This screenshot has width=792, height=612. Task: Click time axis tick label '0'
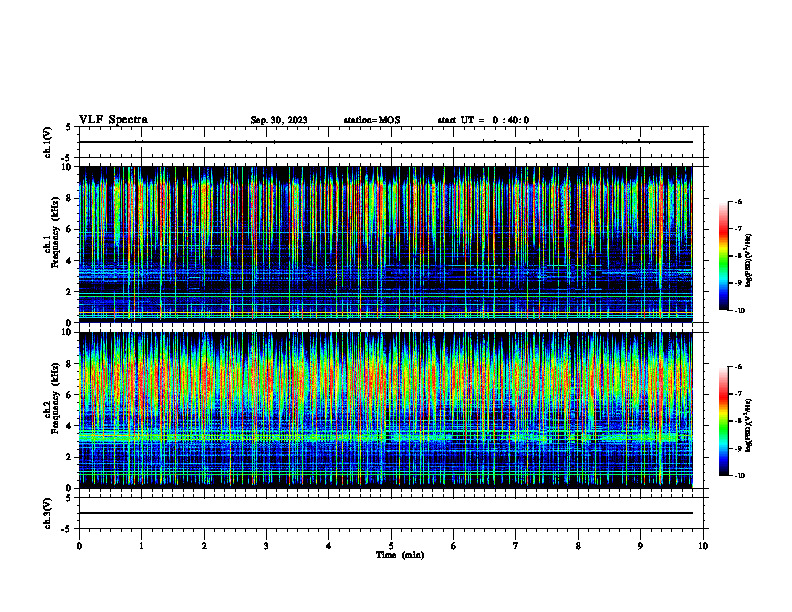pos(79,546)
